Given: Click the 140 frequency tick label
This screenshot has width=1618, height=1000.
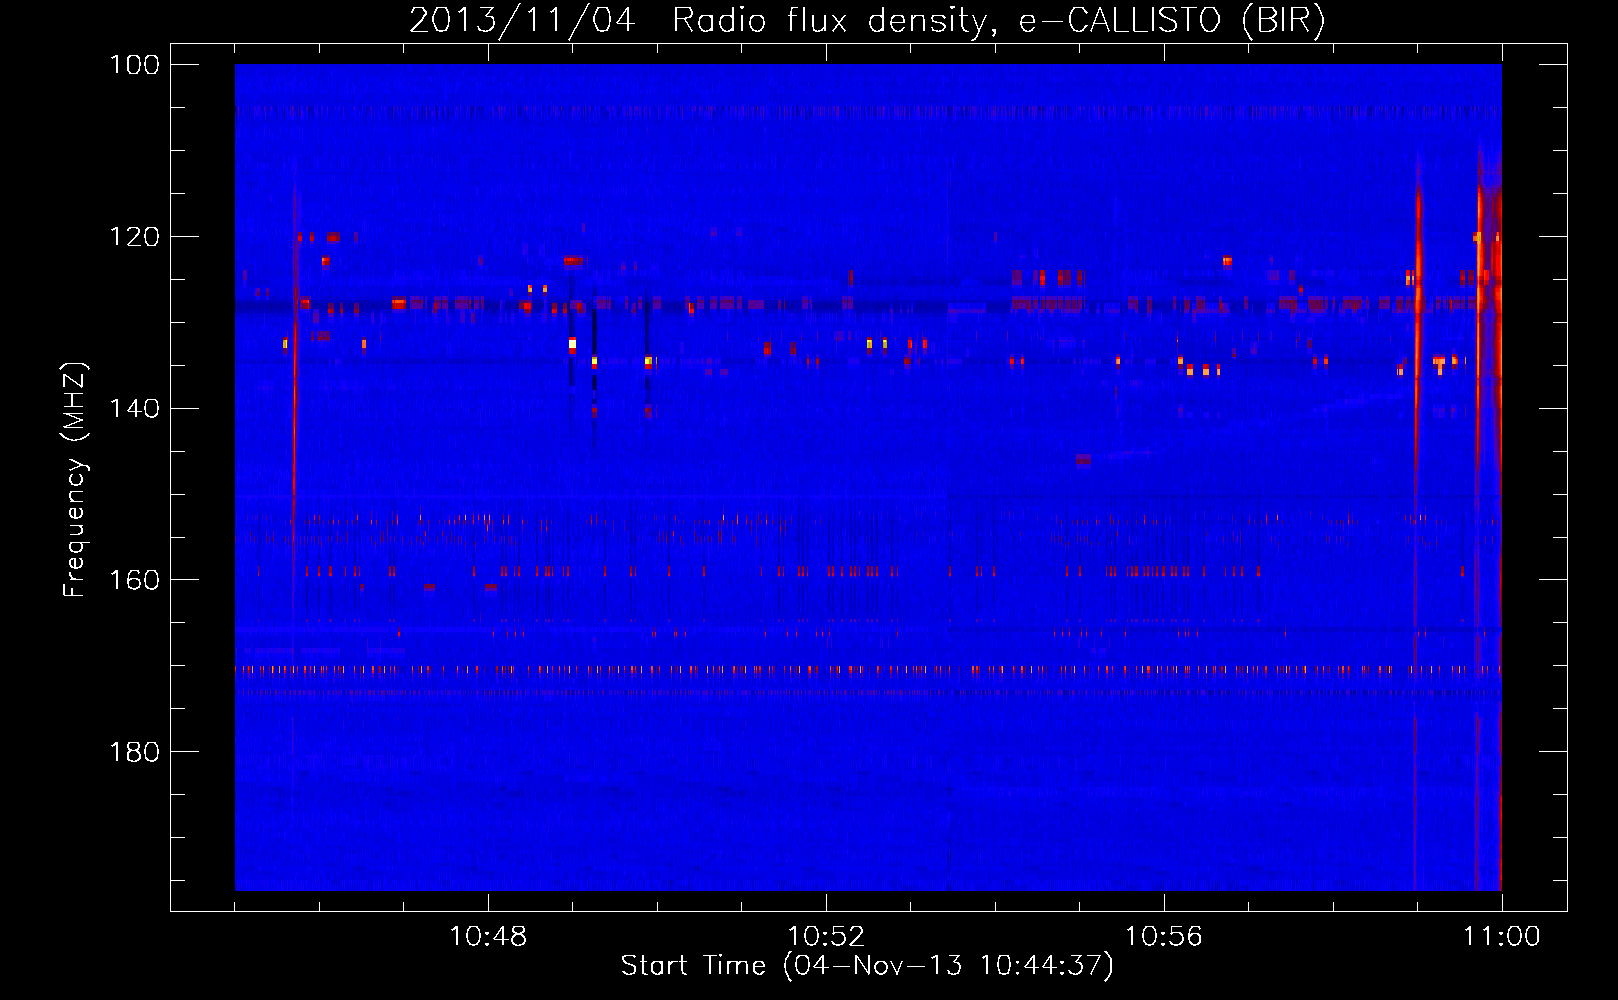Looking at the screenshot, I should point(133,409).
